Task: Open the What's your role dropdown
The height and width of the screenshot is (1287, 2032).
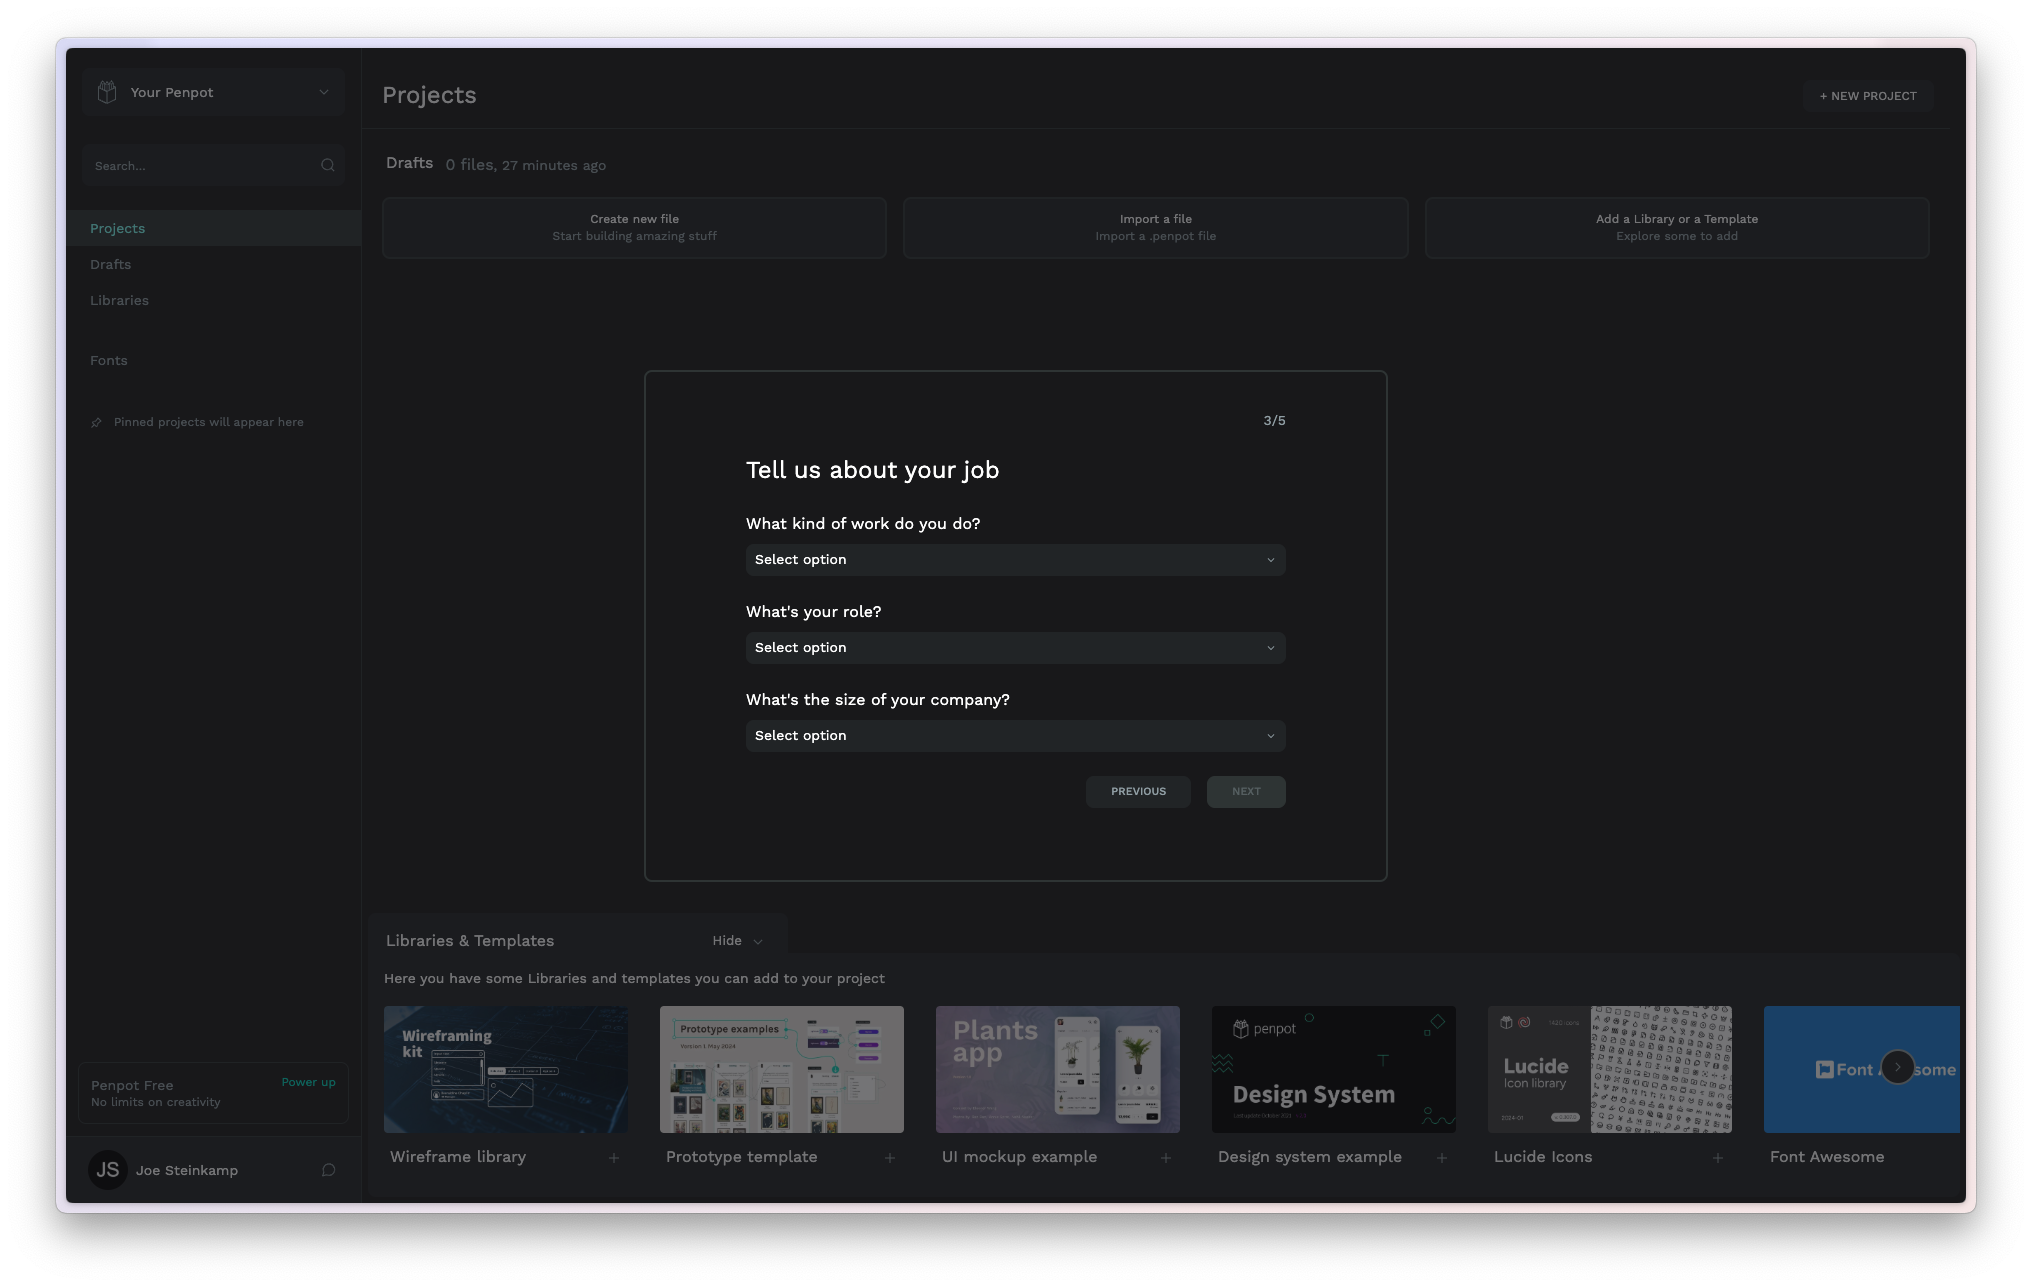Action: click(1015, 648)
